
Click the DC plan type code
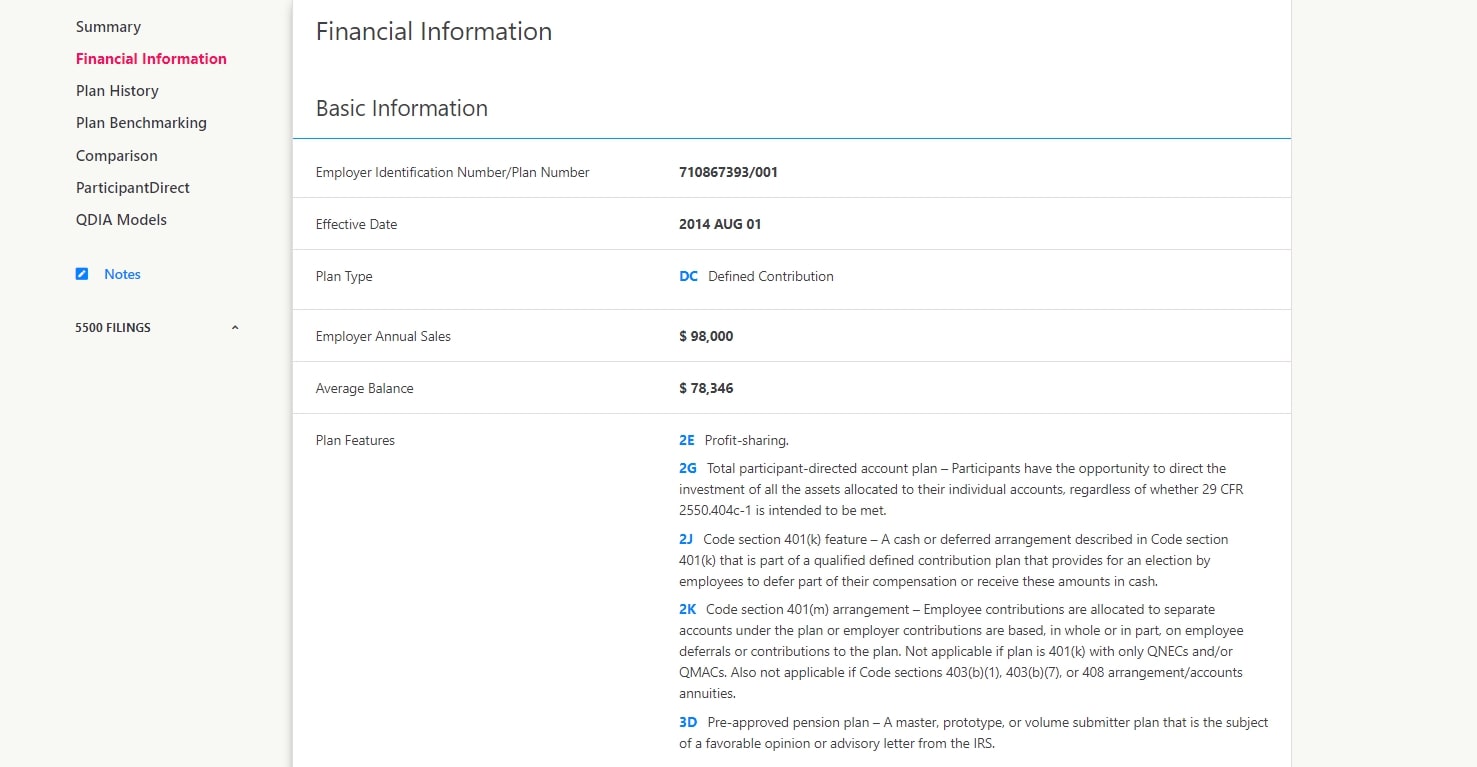tap(688, 277)
